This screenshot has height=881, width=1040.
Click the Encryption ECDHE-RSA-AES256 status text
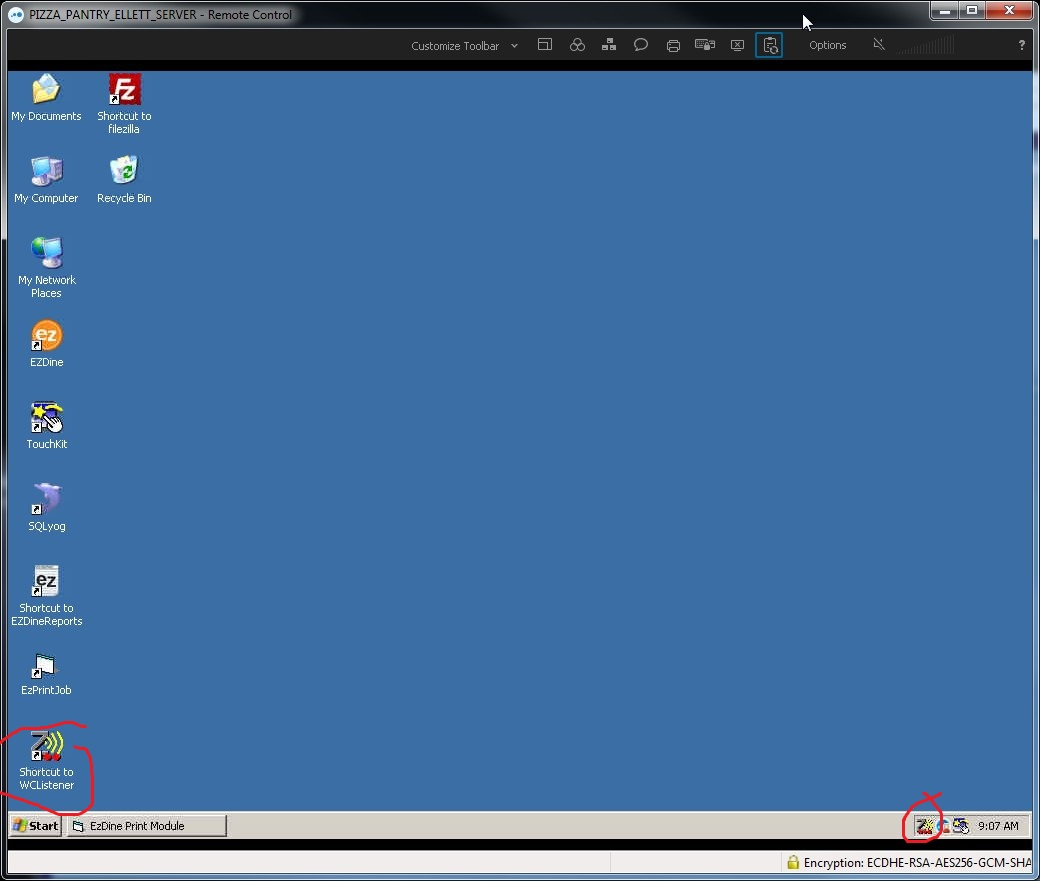pyautogui.click(x=917, y=862)
